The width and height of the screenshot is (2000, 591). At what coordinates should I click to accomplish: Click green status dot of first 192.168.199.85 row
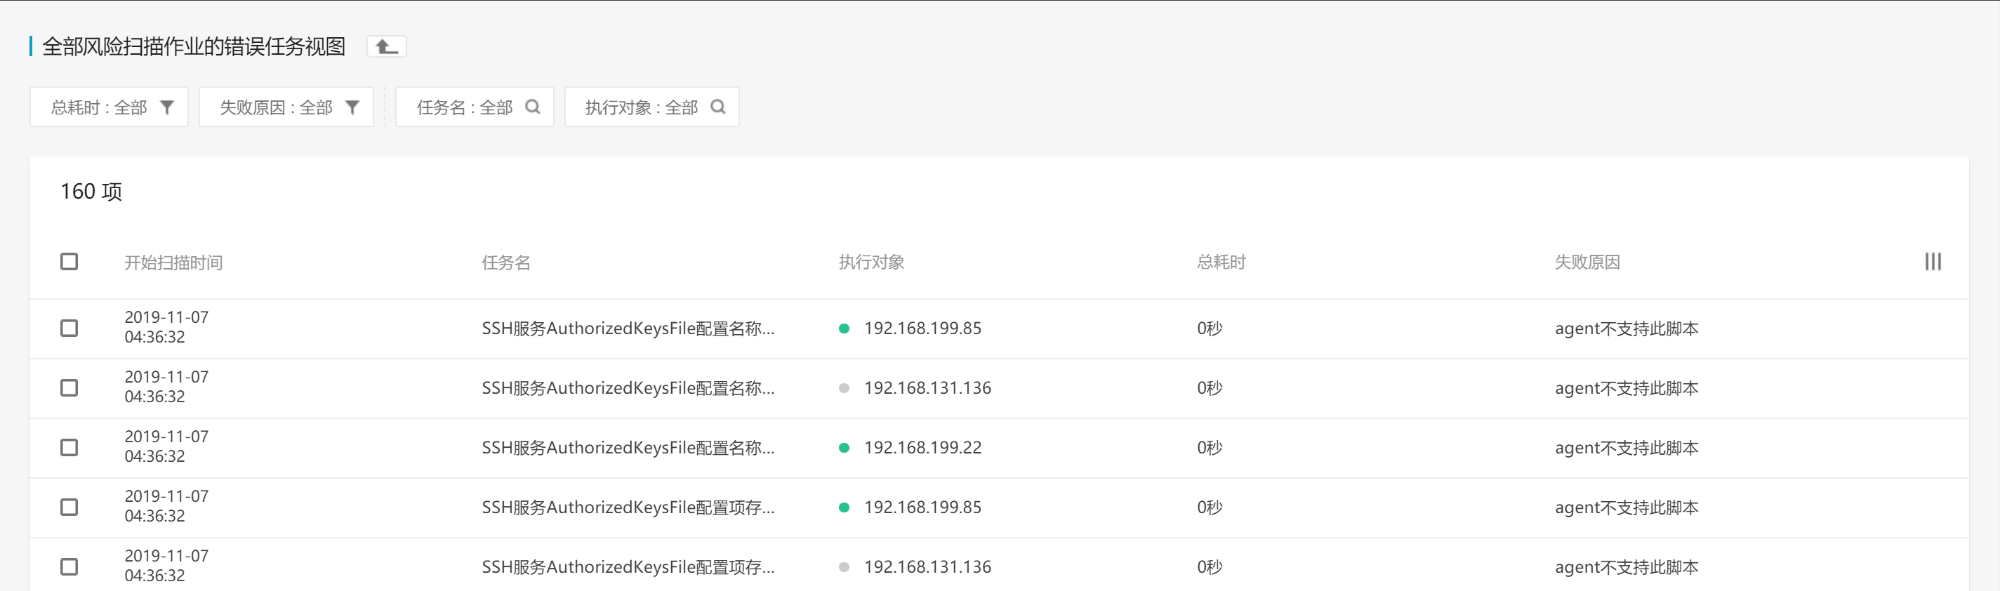pyautogui.click(x=844, y=328)
